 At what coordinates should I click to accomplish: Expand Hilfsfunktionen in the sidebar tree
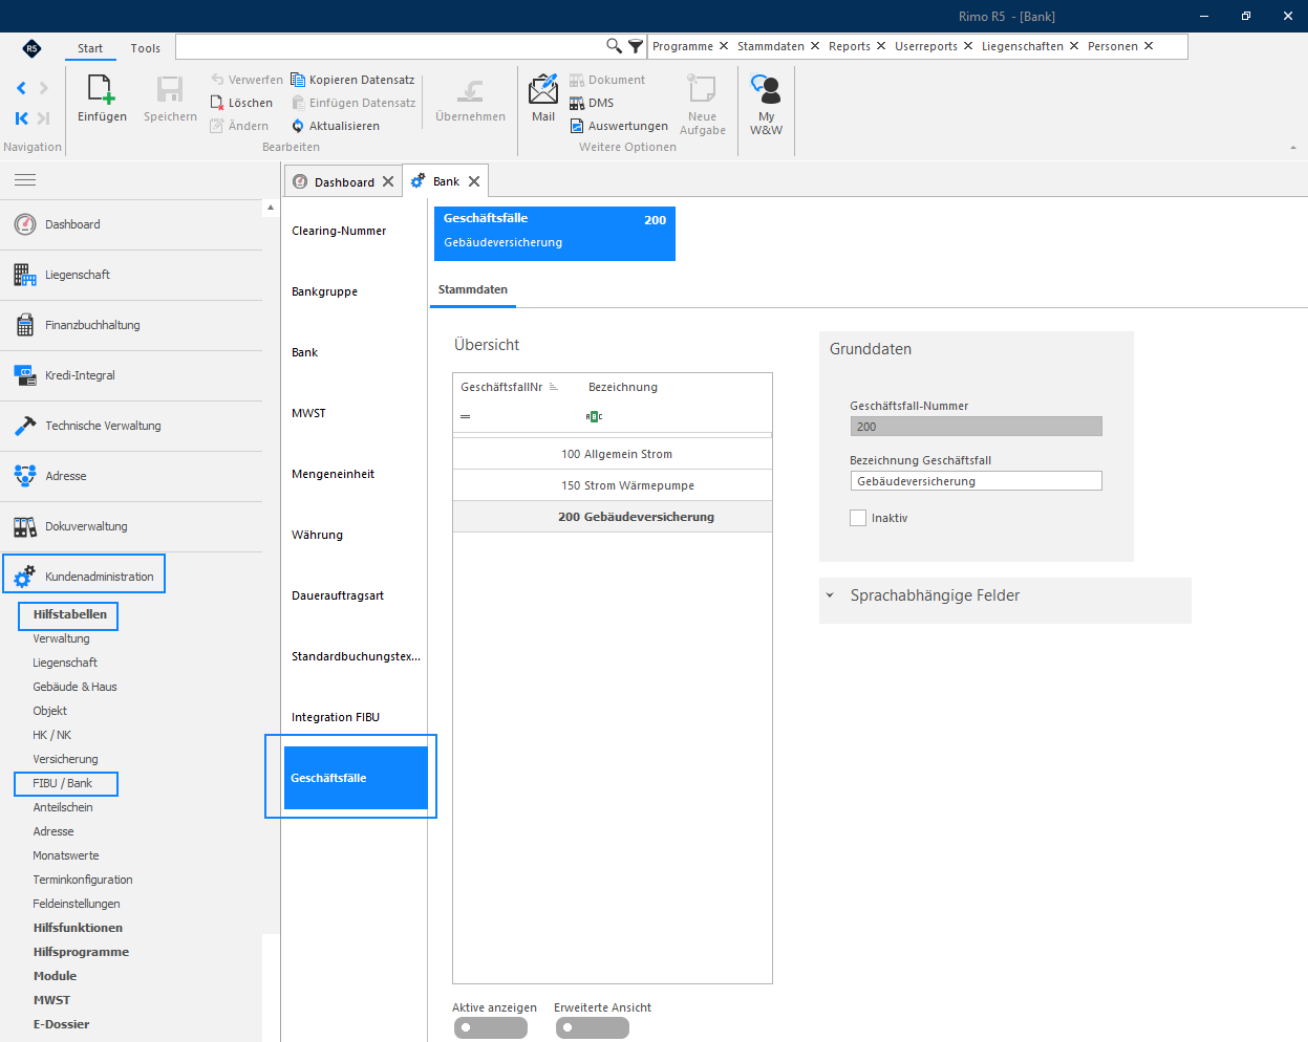[x=78, y=928]
